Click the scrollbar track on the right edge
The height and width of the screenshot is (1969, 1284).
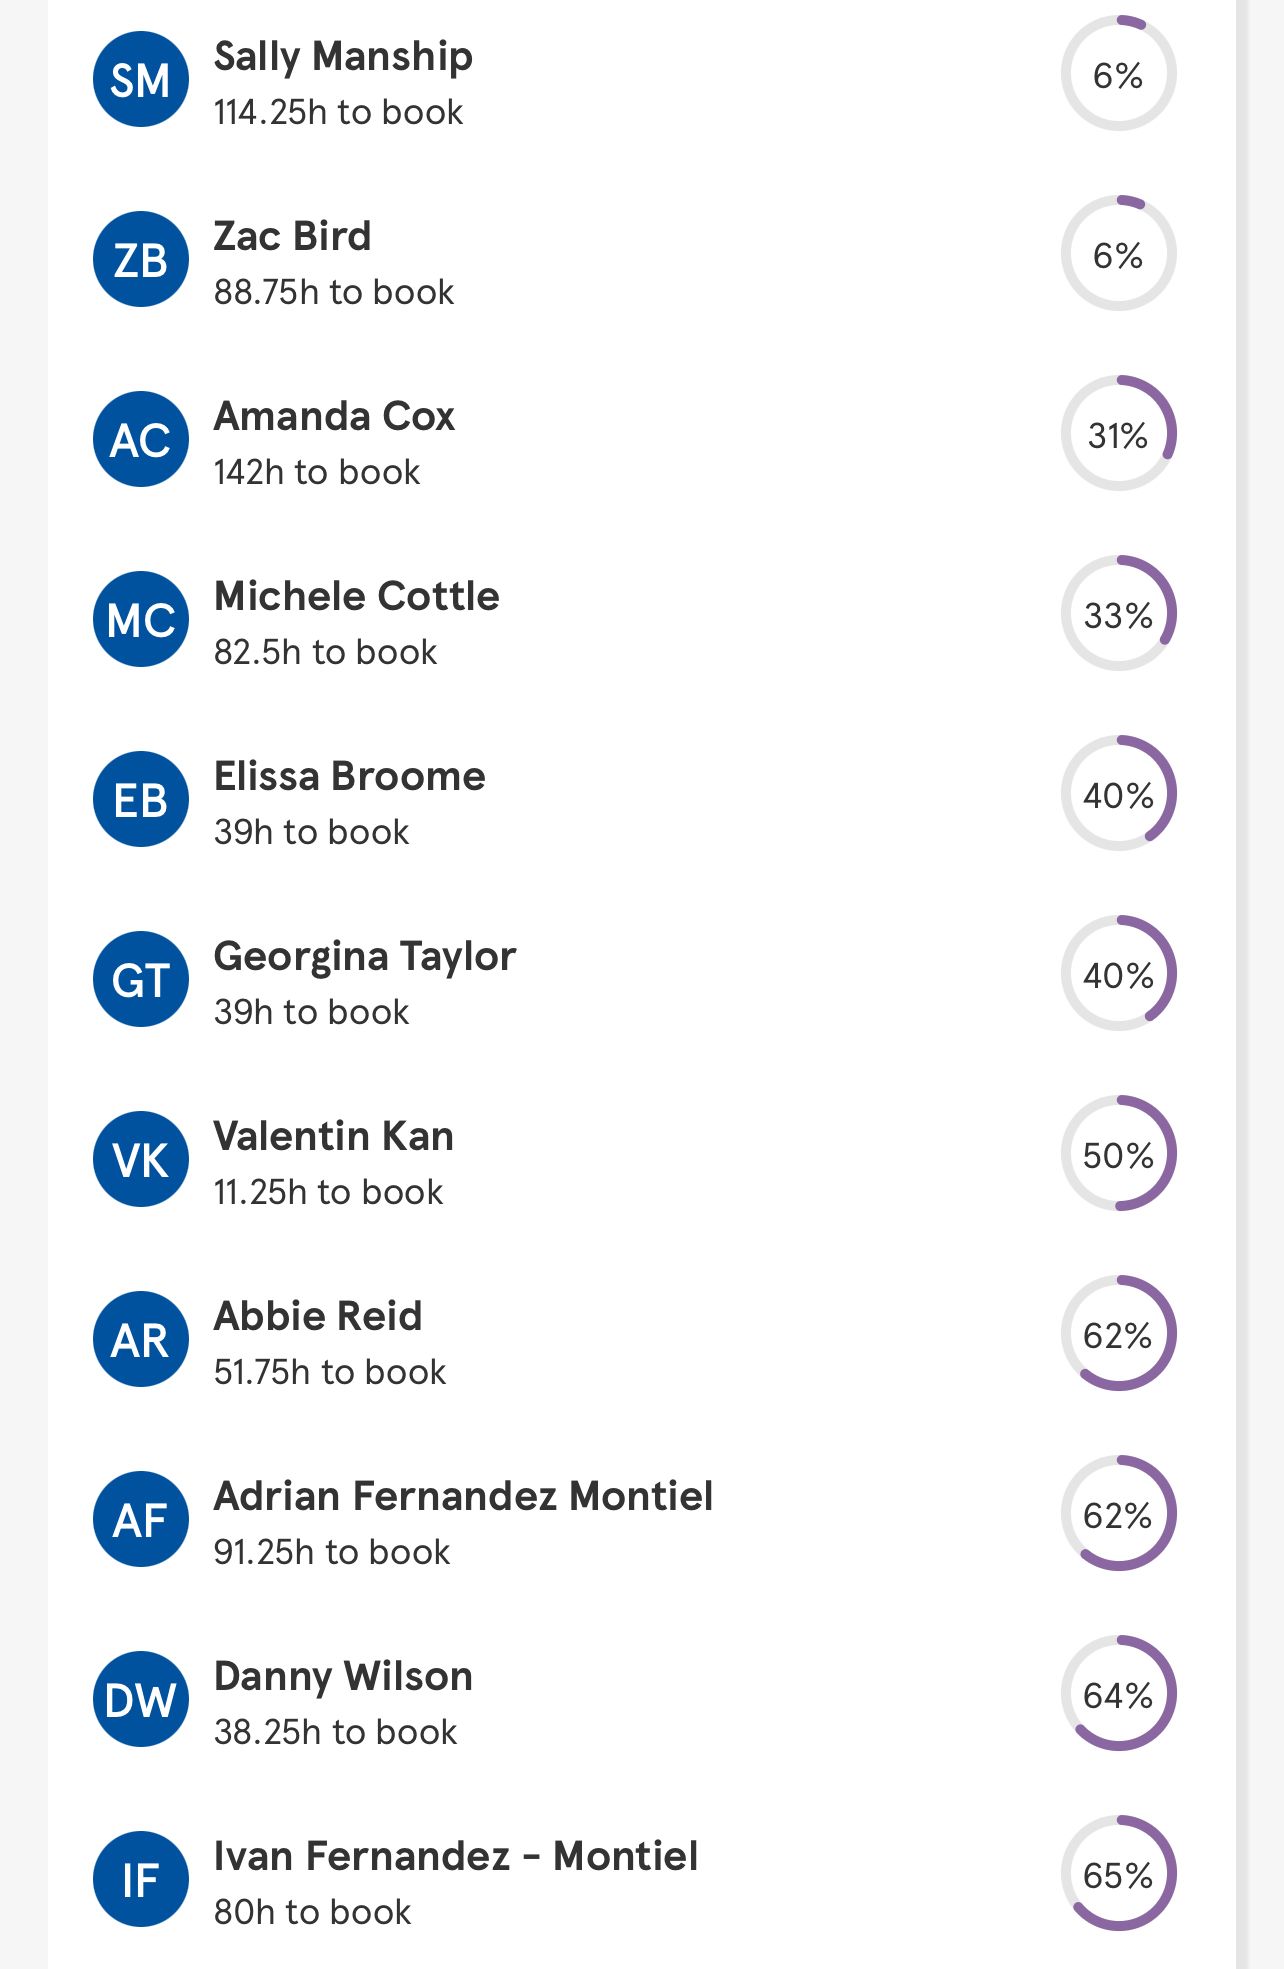(1243, 984)
